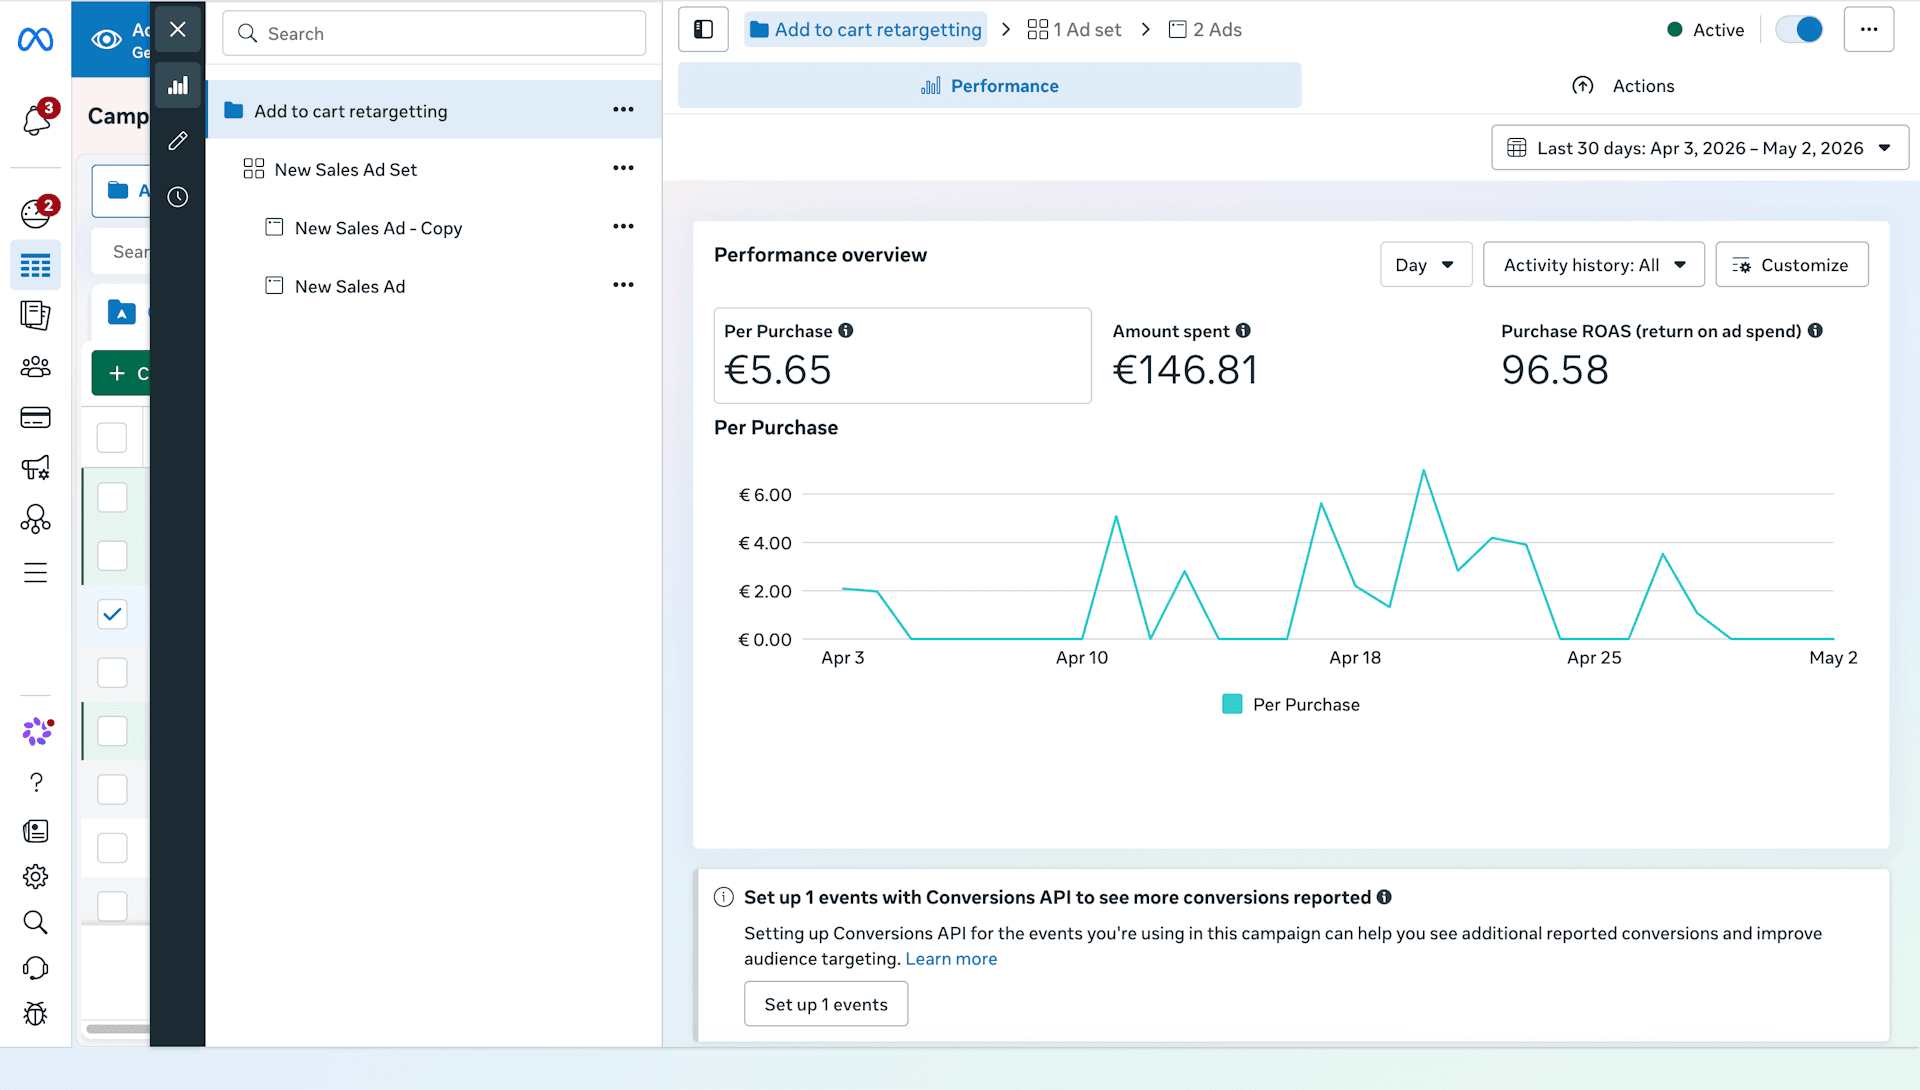Select New Sales Ad - Copy tree item
1920x1090 pixels.
click(434, 227)
